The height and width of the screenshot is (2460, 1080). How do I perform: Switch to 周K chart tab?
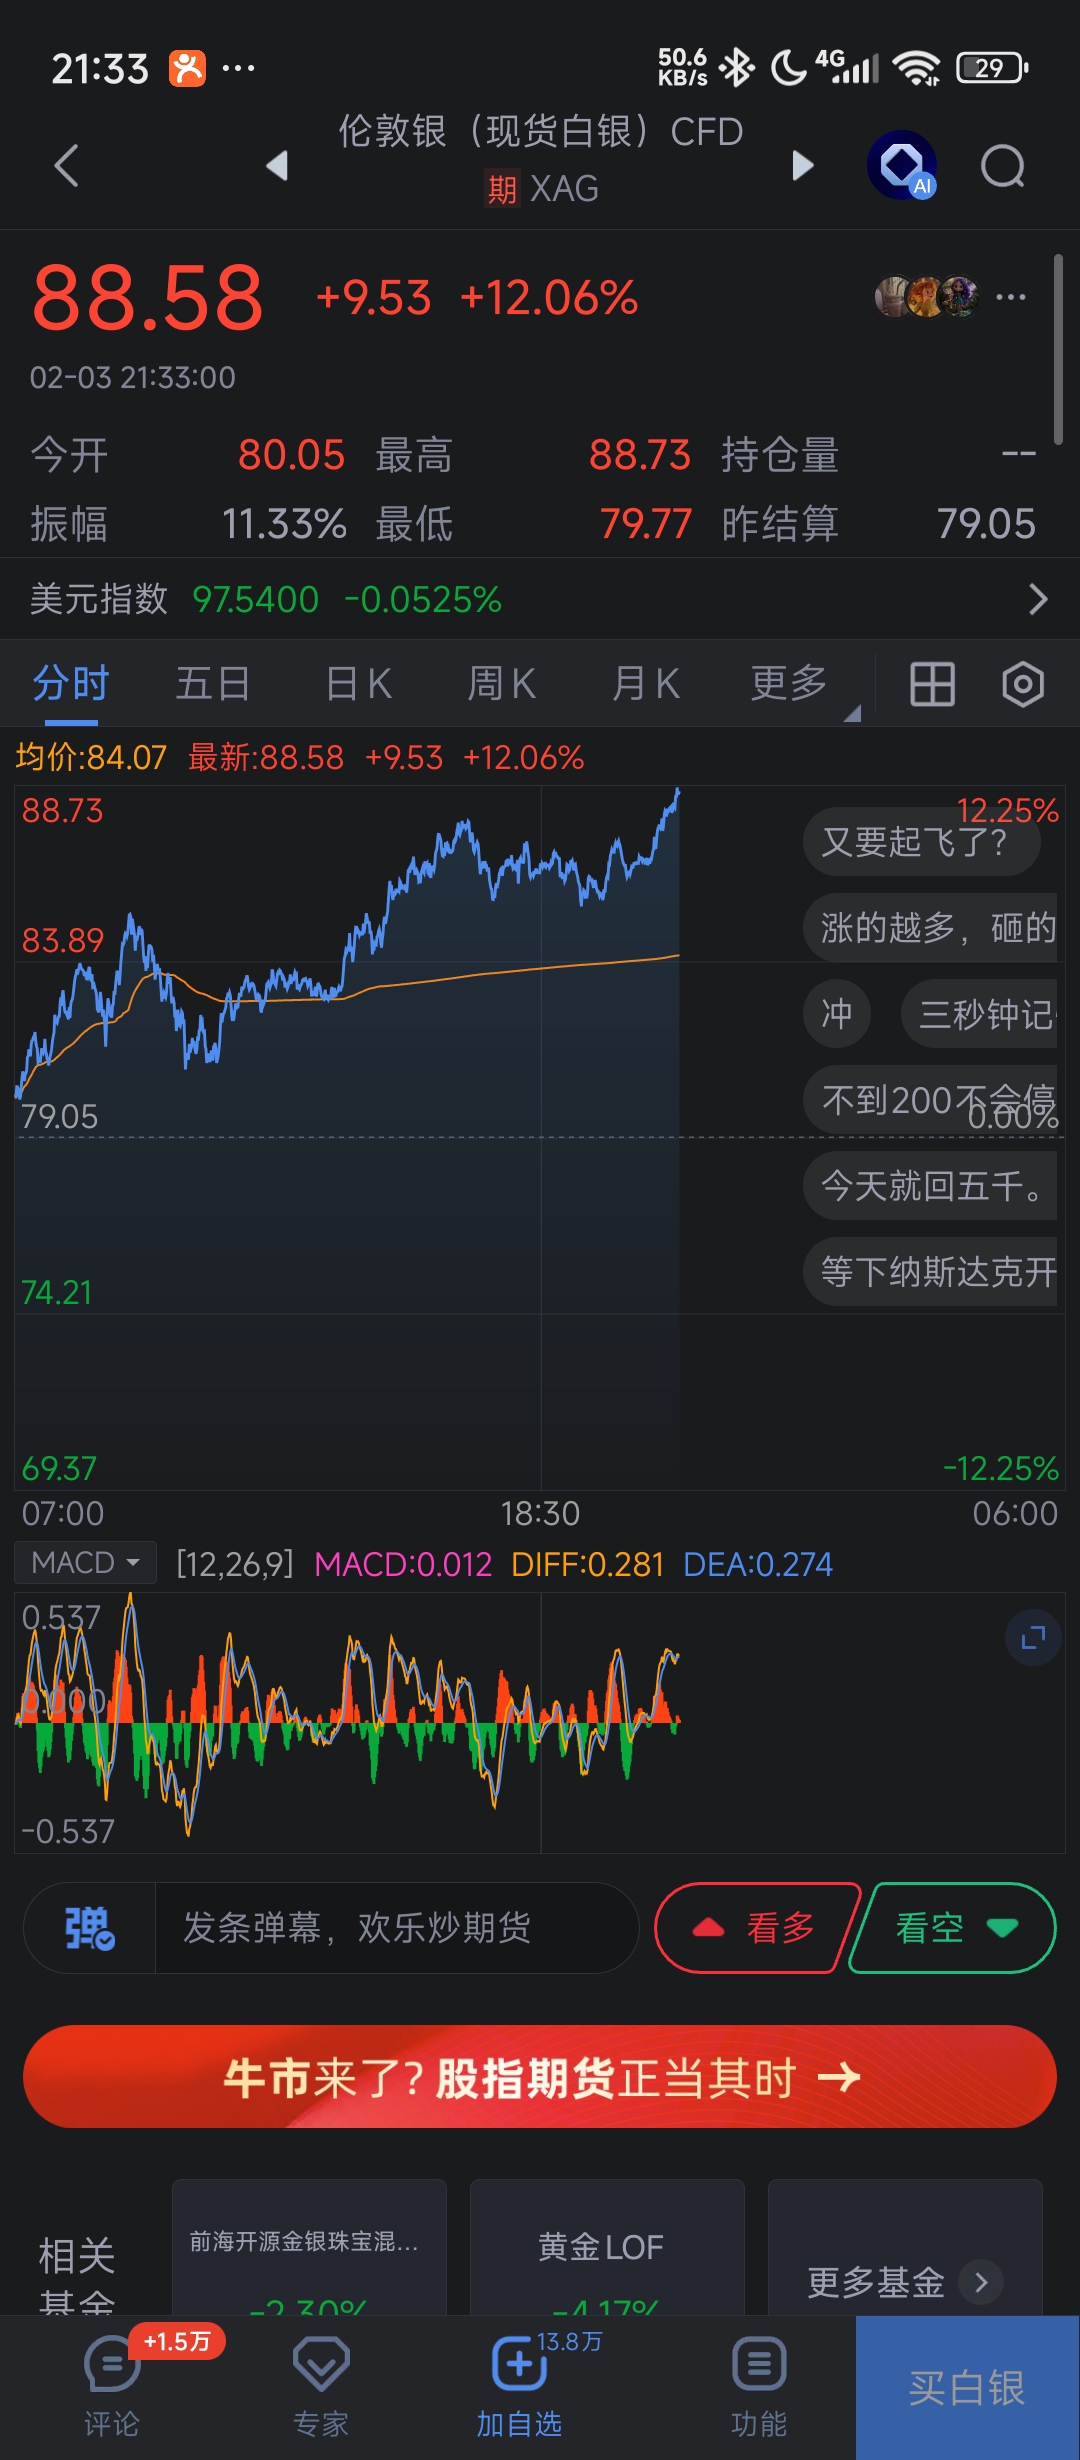pyautogui.click(x=502, y=684)
